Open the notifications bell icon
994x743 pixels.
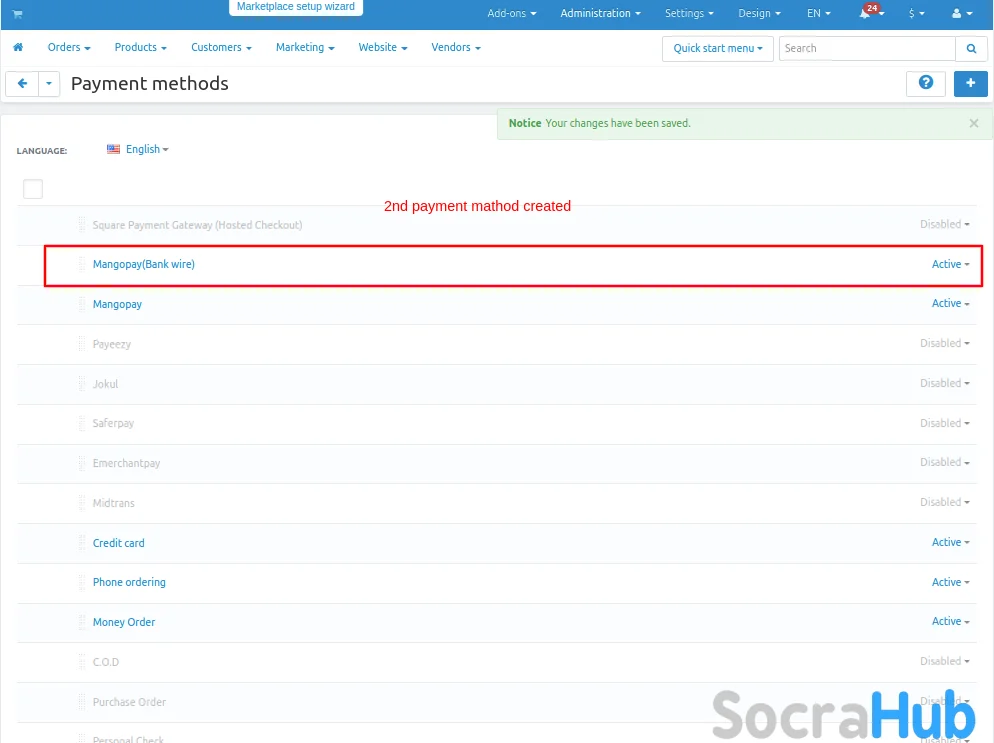[866, 14]
